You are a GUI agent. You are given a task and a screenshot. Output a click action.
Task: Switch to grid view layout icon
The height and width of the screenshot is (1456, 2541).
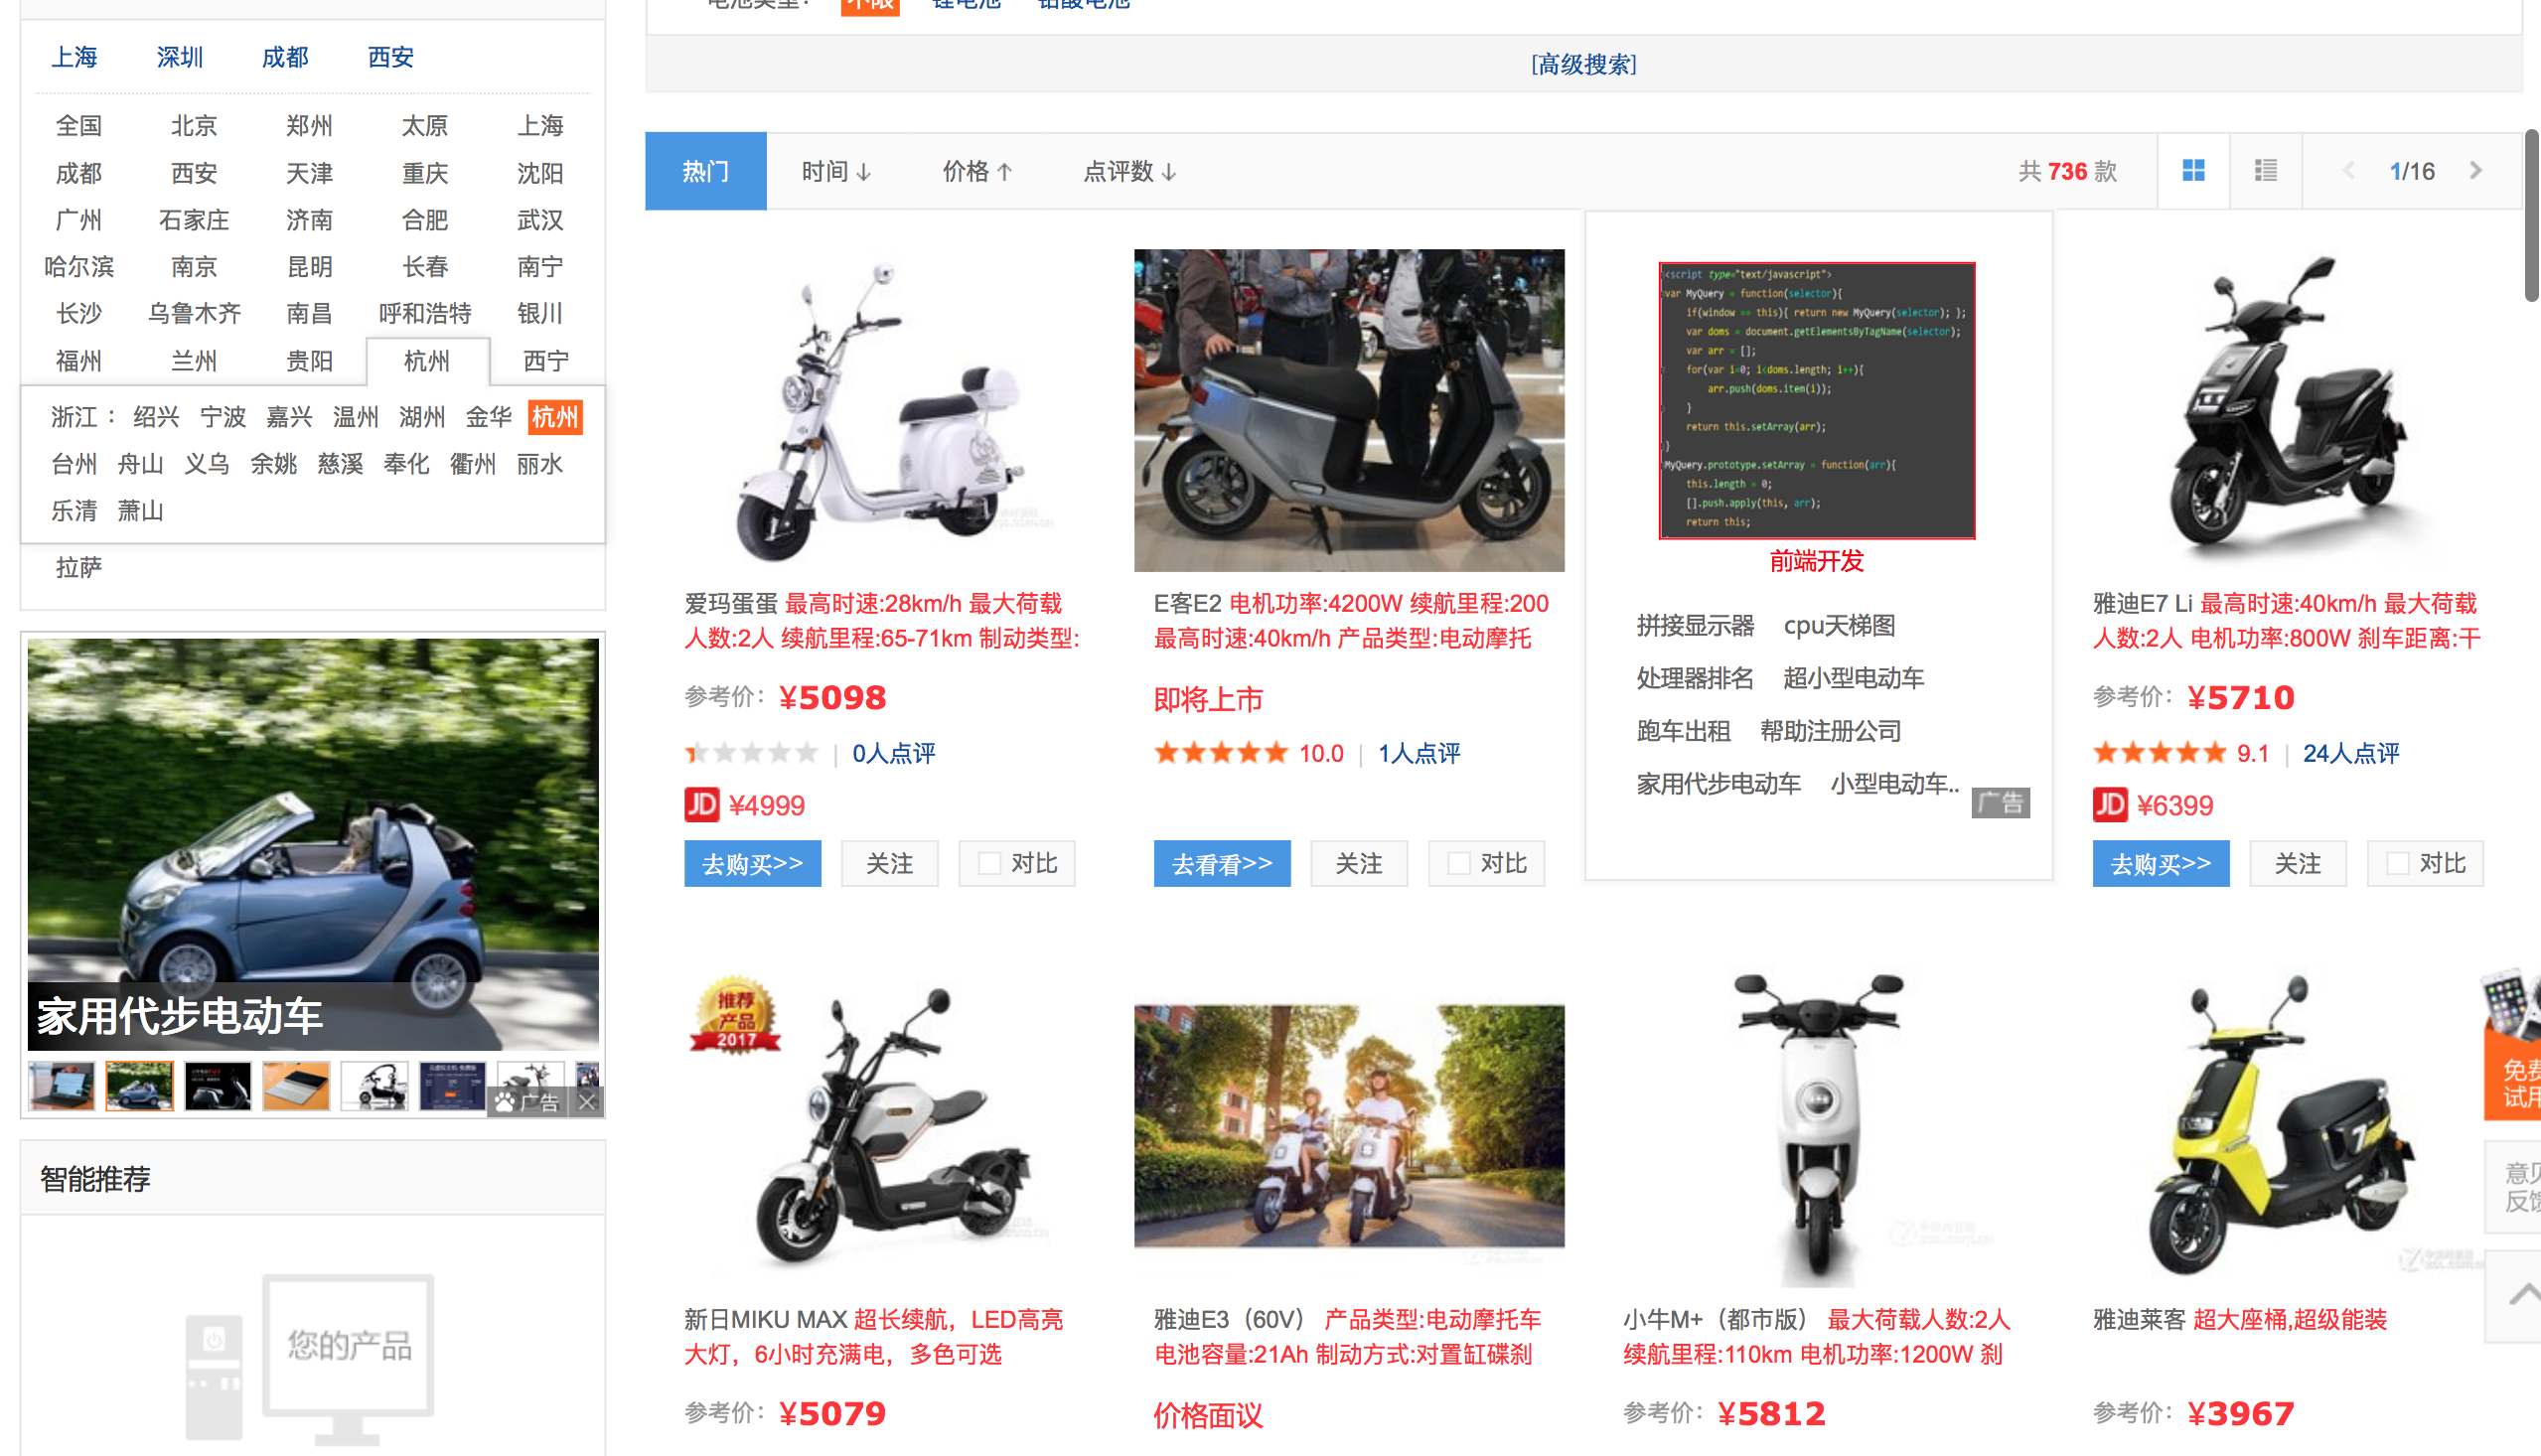coord(2193,171)
